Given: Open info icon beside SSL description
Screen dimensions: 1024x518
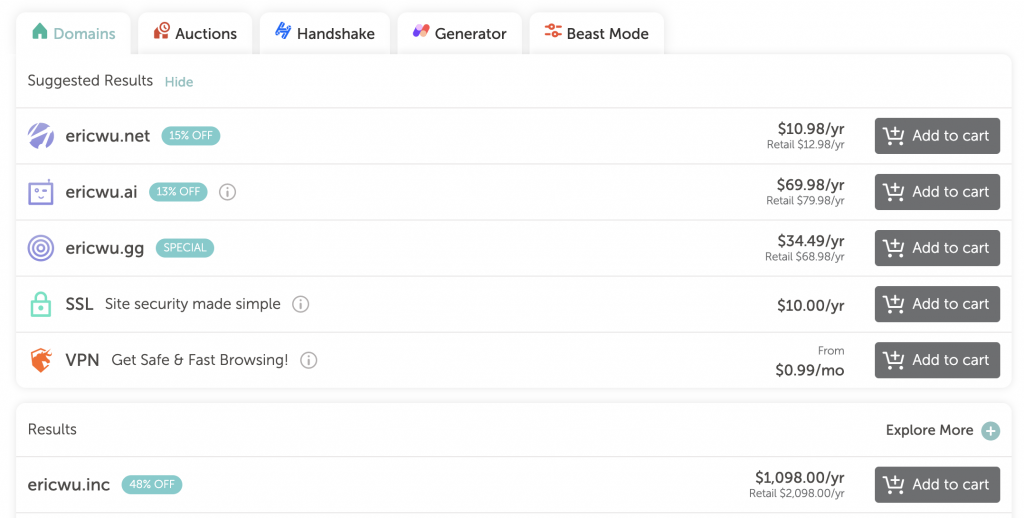Looking at the screenshot, I should coord(300,304).
